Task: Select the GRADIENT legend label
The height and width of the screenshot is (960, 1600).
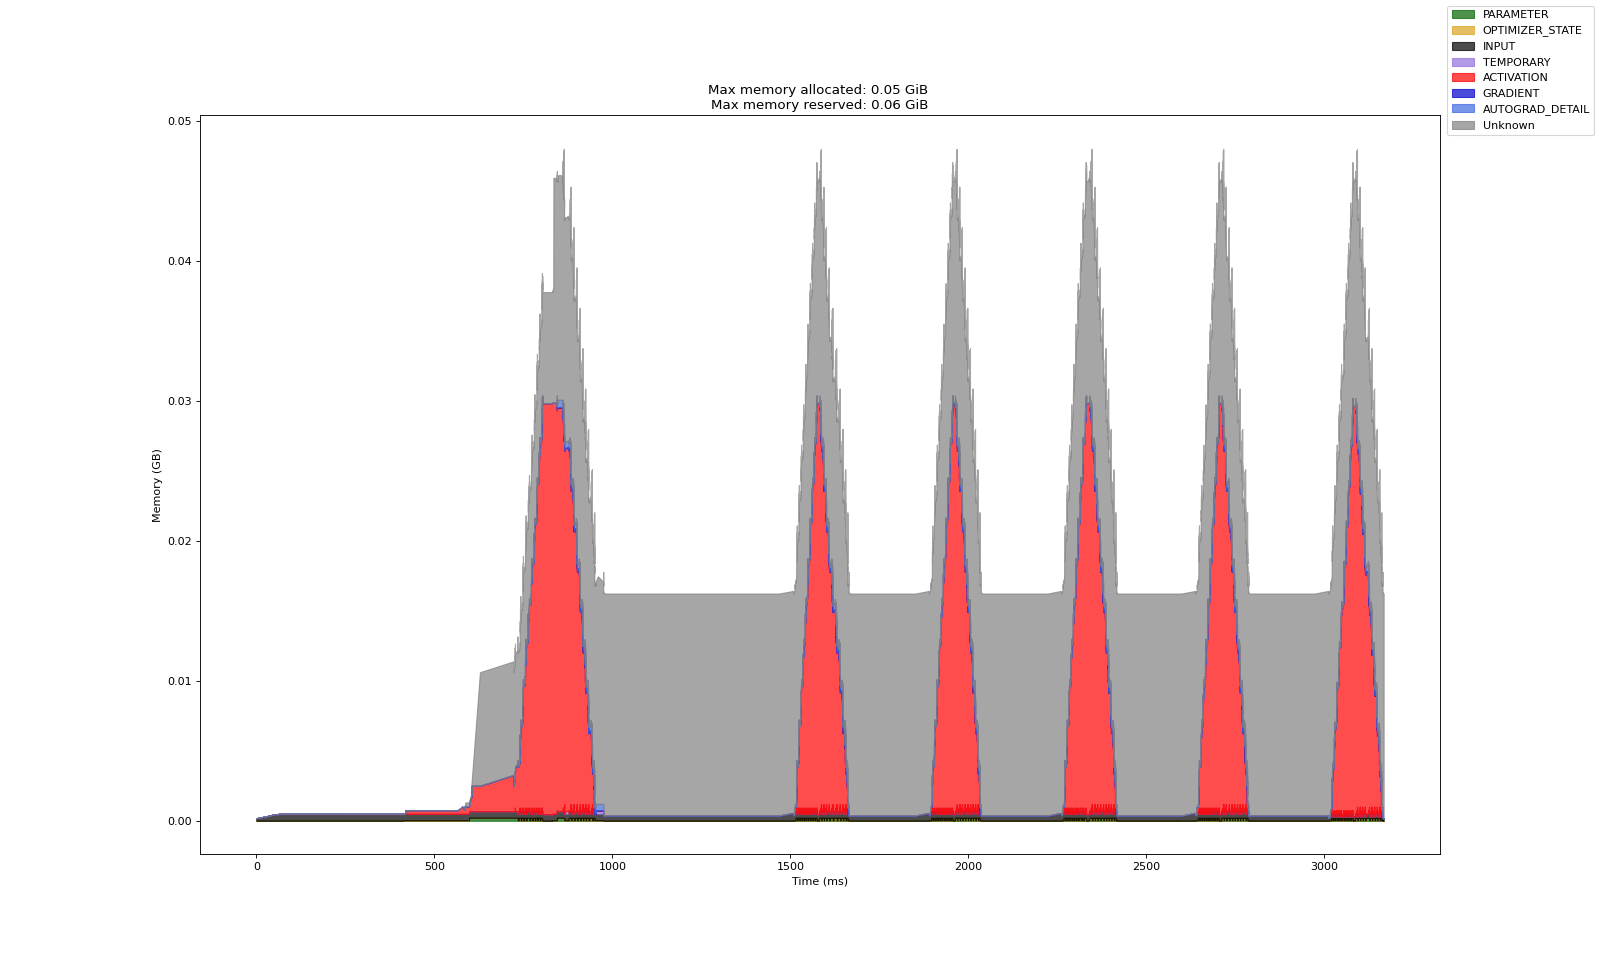Action: (x=1511, y=93)
